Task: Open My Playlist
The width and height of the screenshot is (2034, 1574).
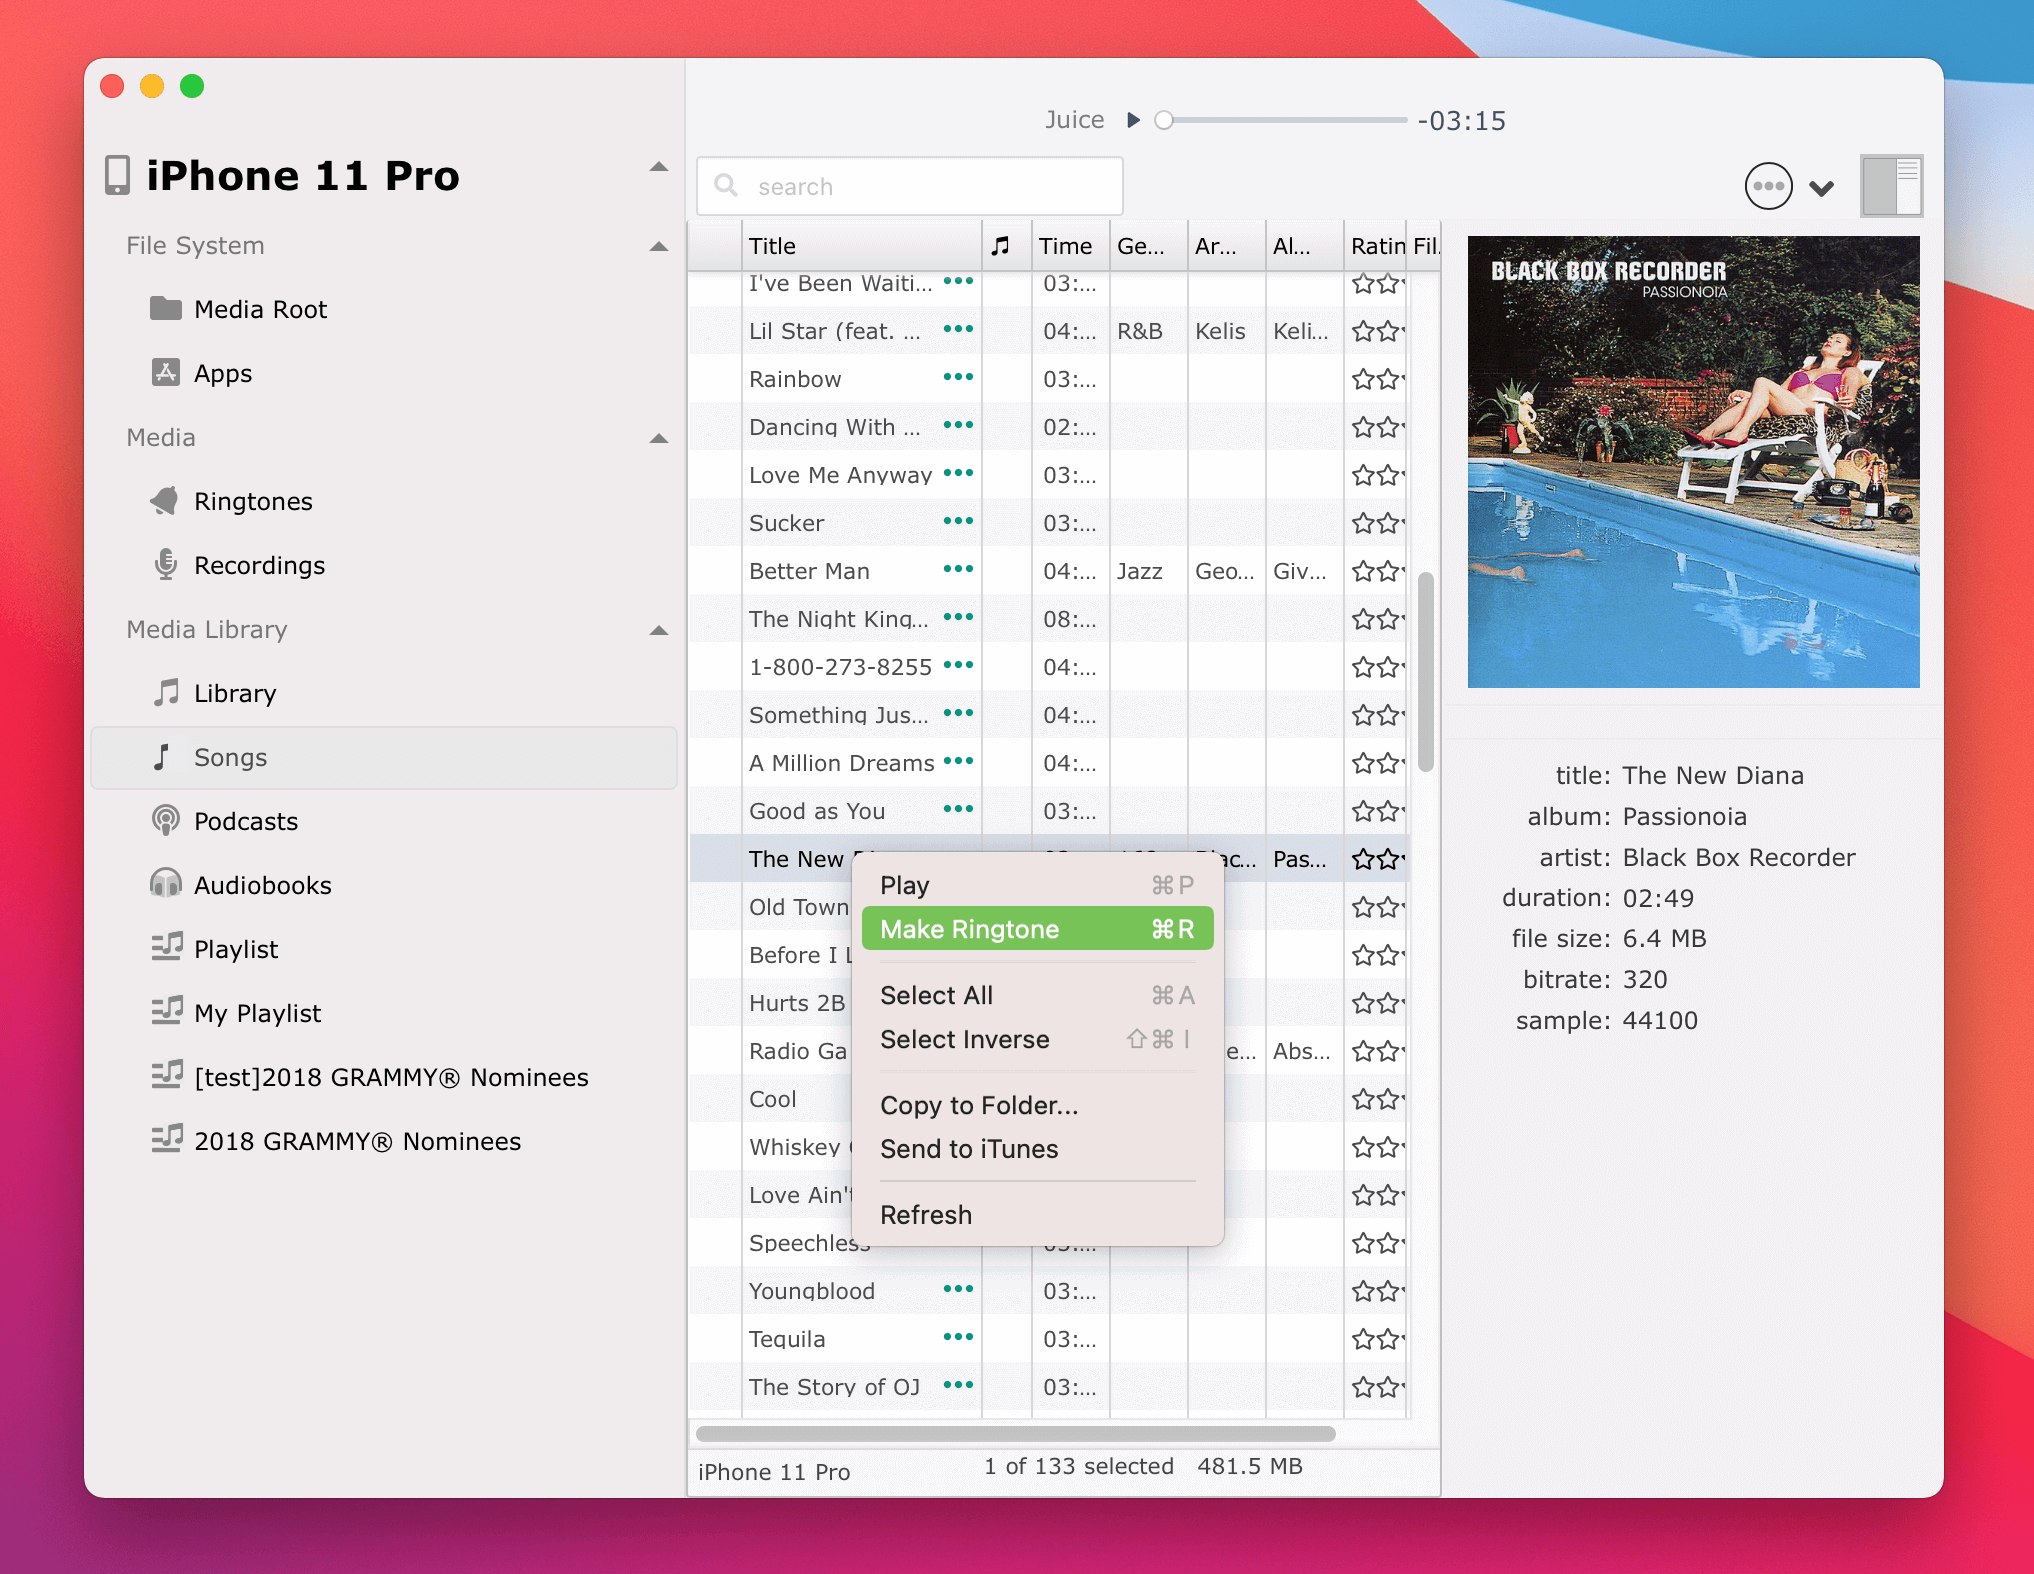Action: coord(236,1013)
